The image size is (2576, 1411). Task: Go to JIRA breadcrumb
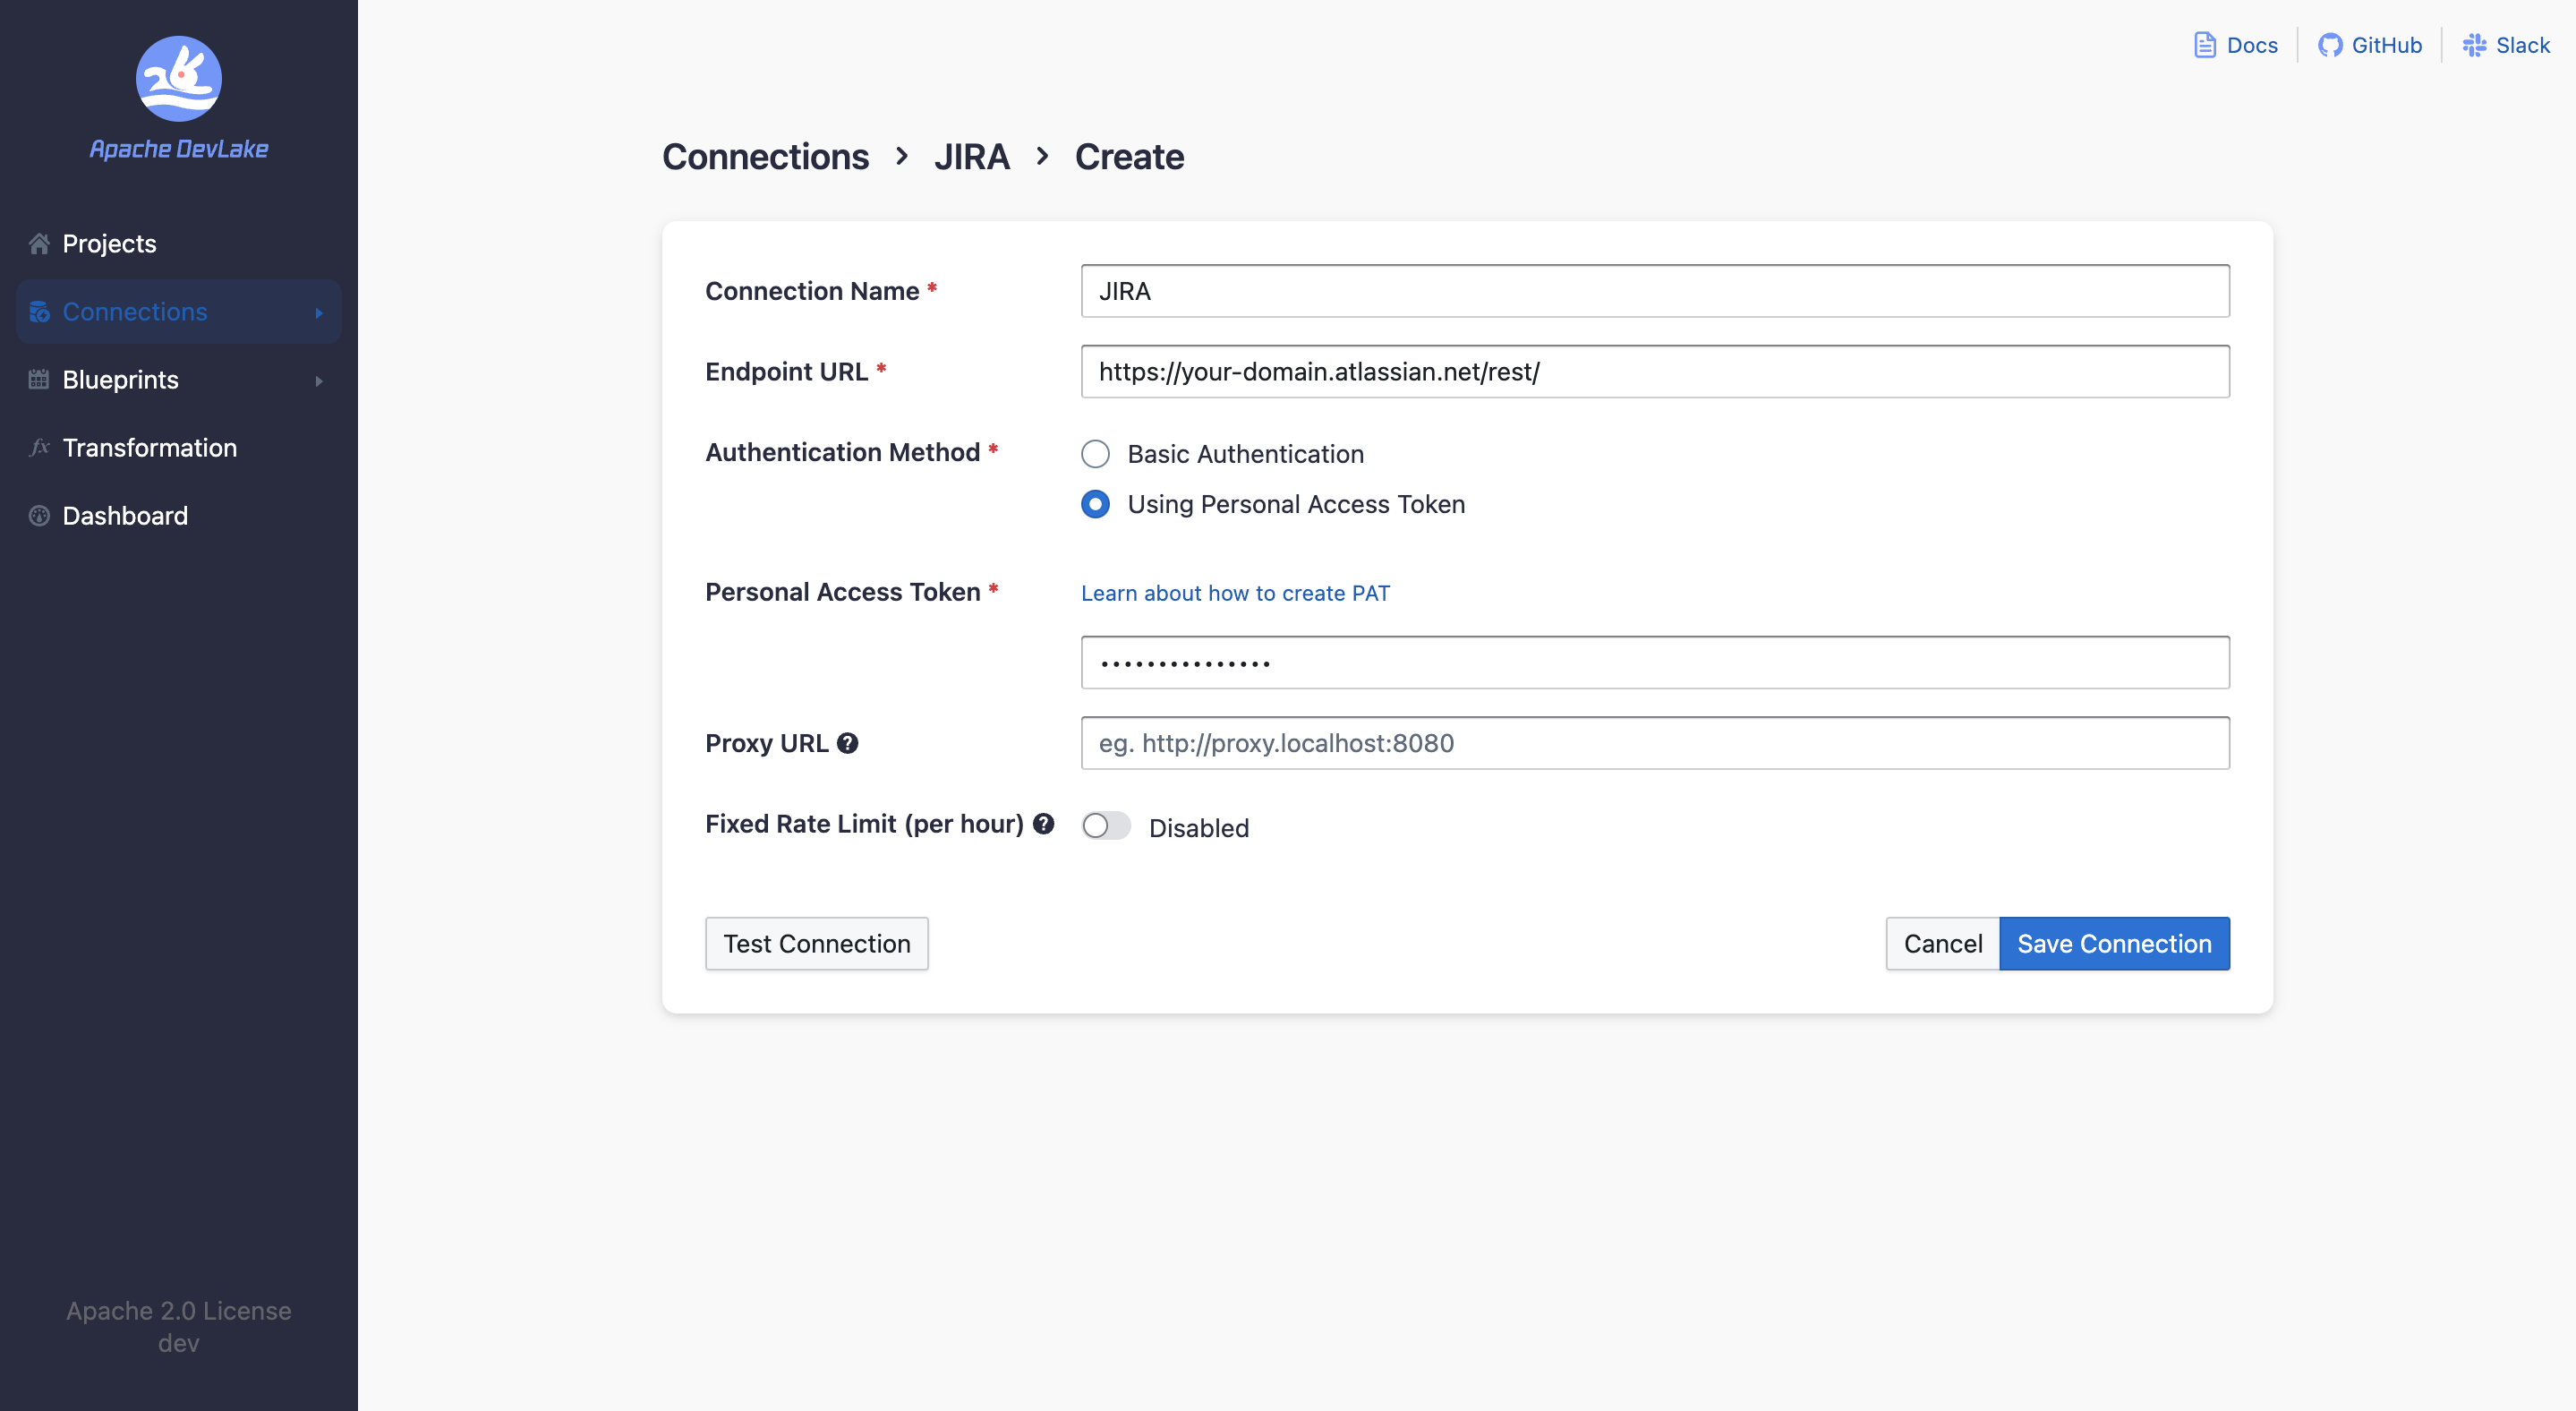[971, 157]
